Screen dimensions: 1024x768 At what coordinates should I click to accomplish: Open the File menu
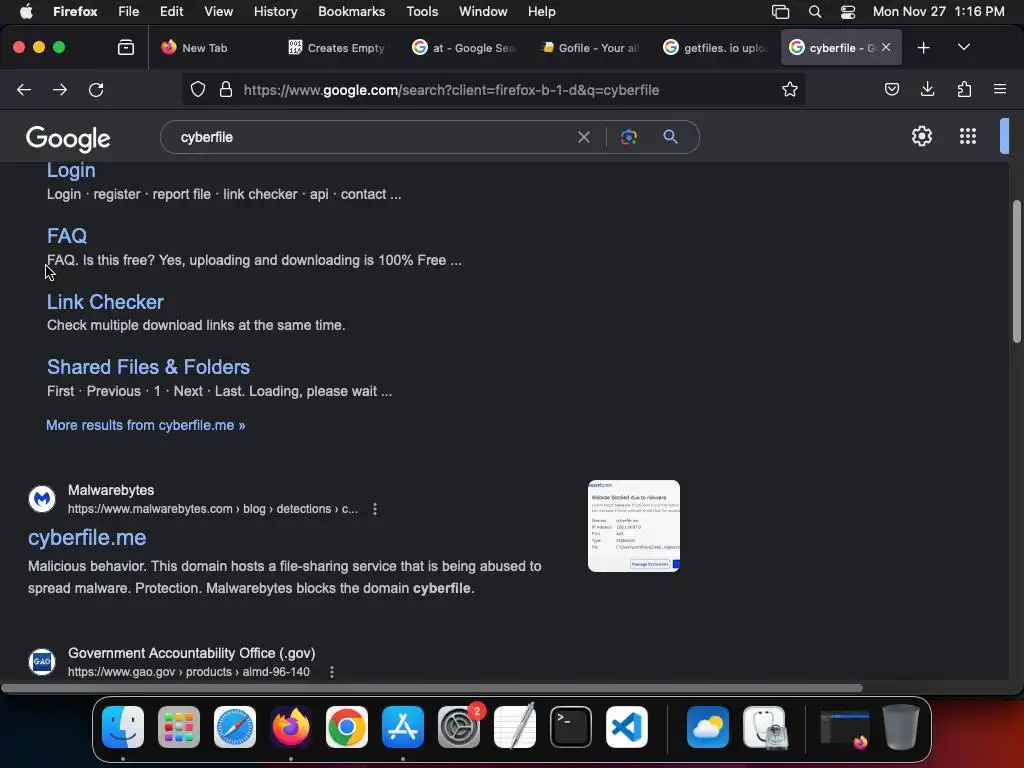click(x=129, y=12)
